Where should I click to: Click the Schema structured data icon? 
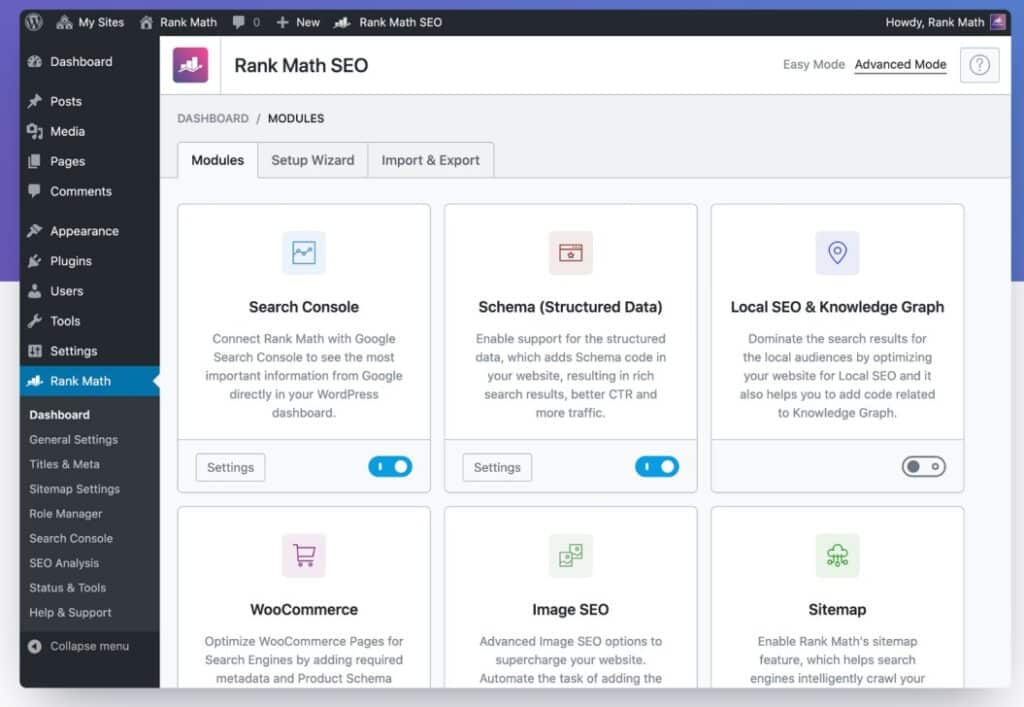(x=570, y=253)
